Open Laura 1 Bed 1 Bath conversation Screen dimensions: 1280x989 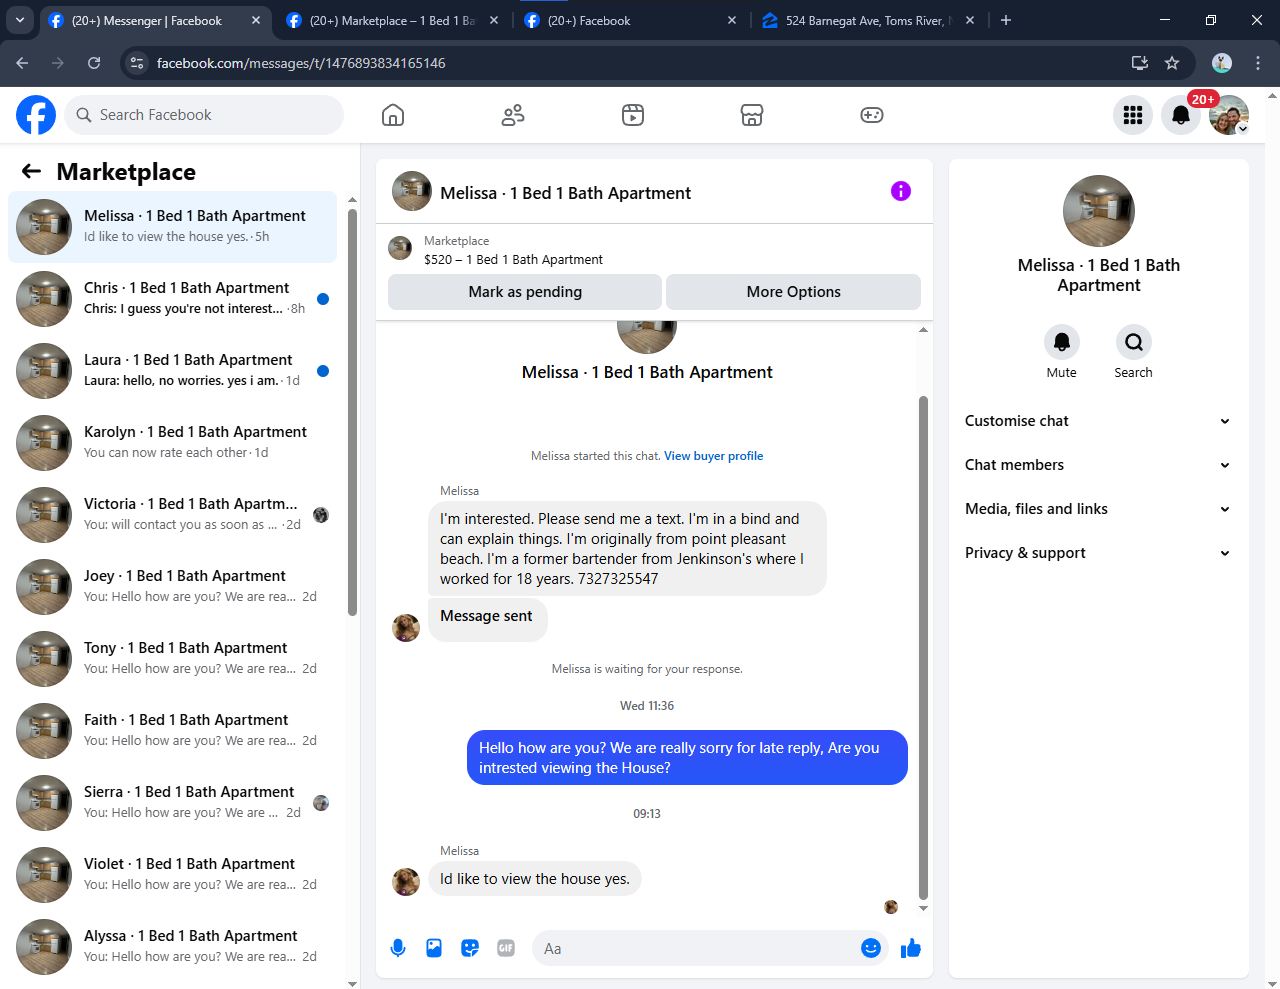point(173,371)
